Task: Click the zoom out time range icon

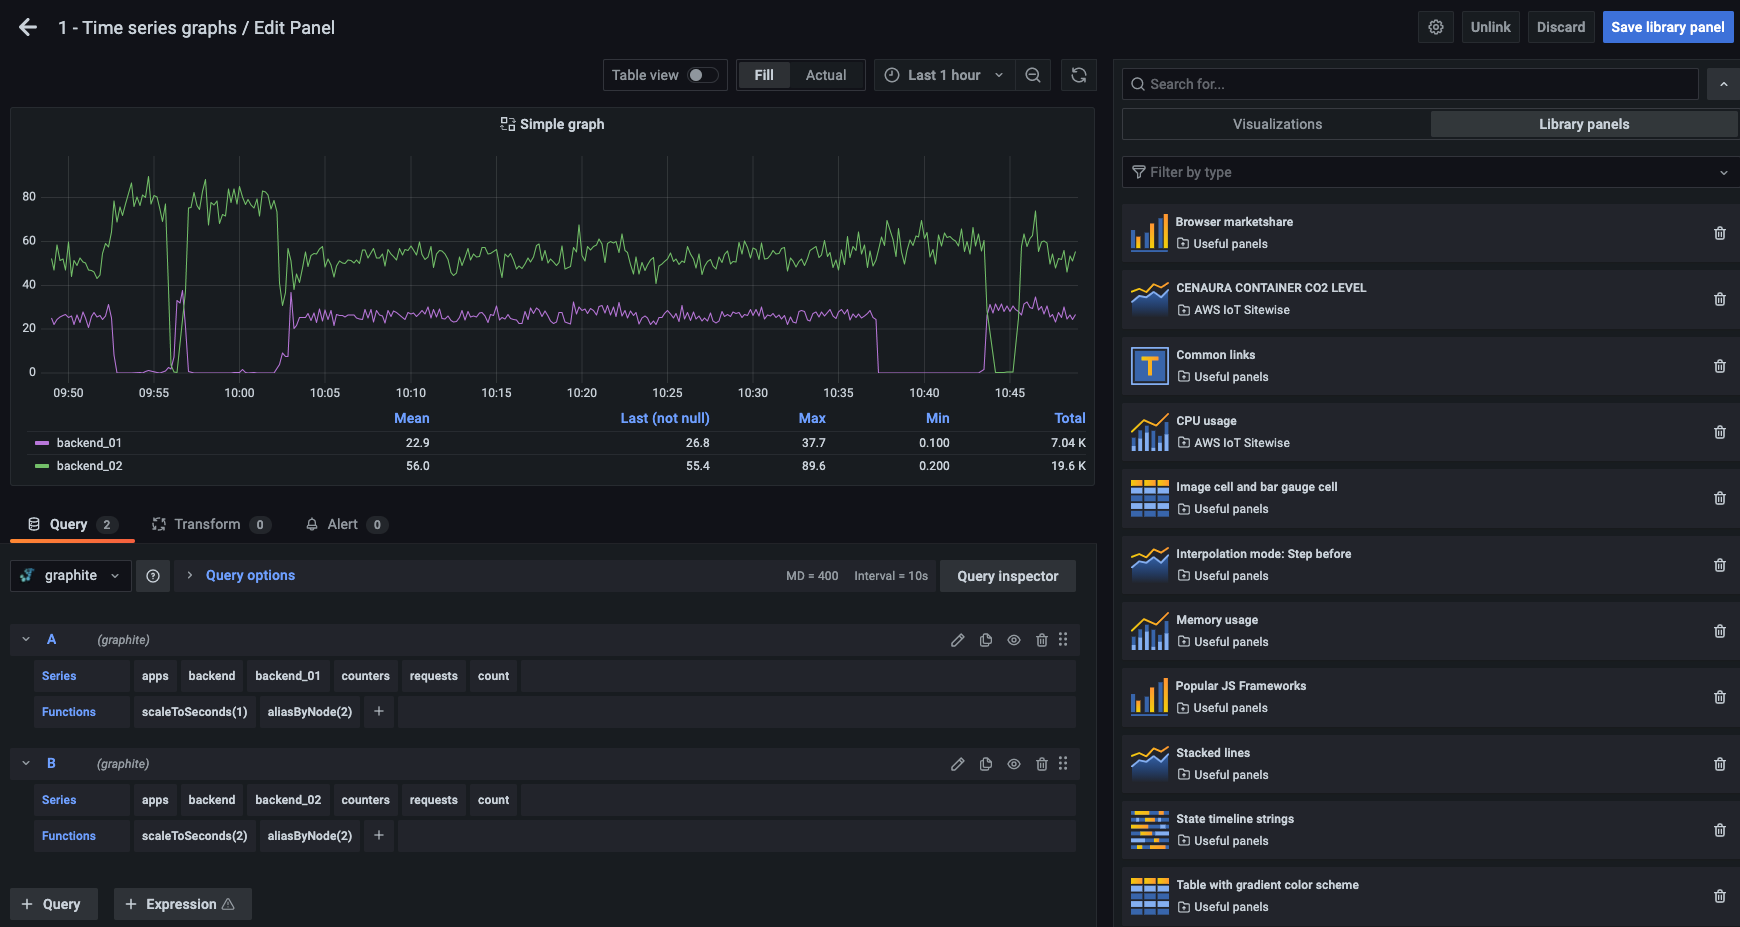Action: (x=1033, y=75)
